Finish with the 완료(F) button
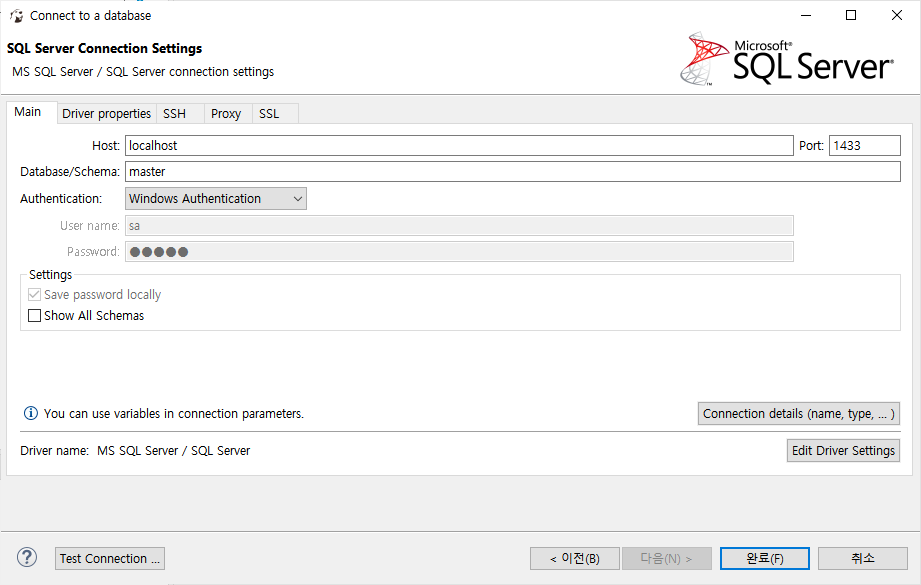The height and width of the screenshot is (585, 921). (765, 559)
